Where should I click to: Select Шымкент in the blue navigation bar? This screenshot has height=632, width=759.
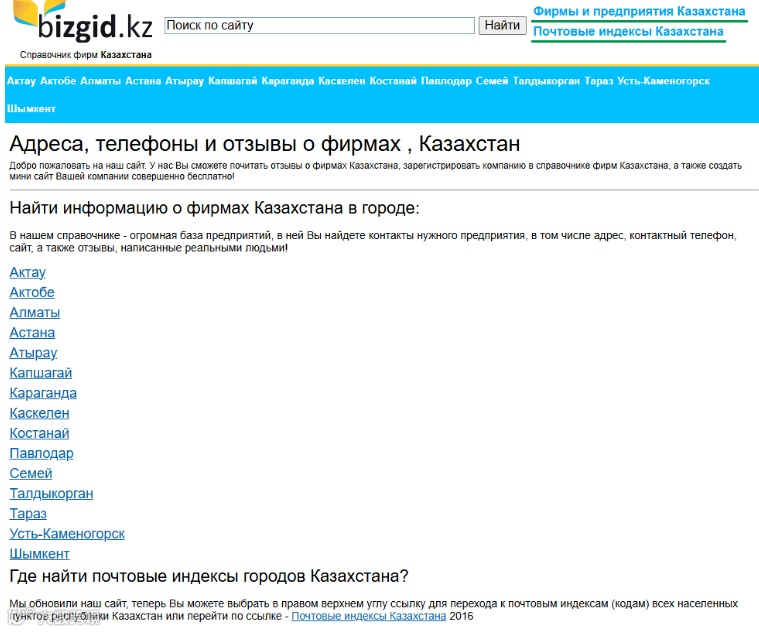(31, 109)
